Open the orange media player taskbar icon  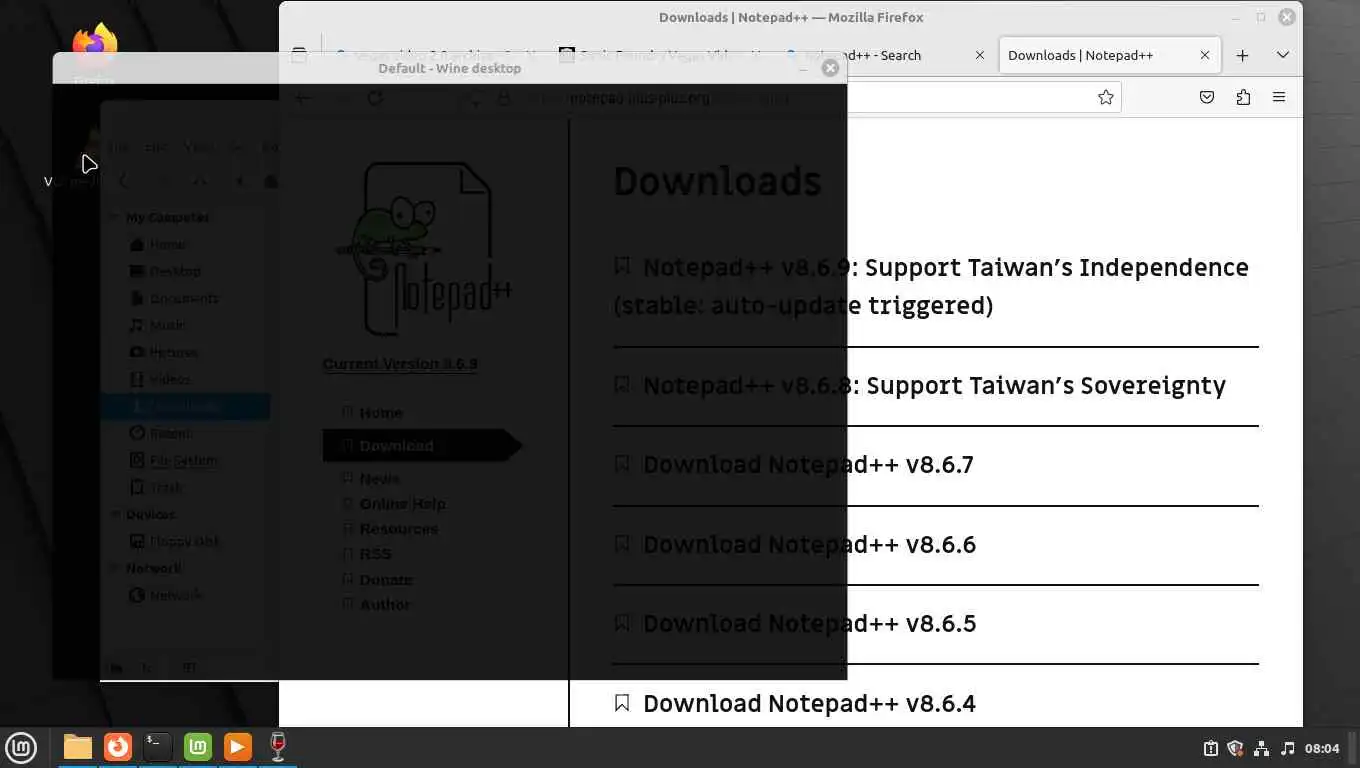point(238,747)
